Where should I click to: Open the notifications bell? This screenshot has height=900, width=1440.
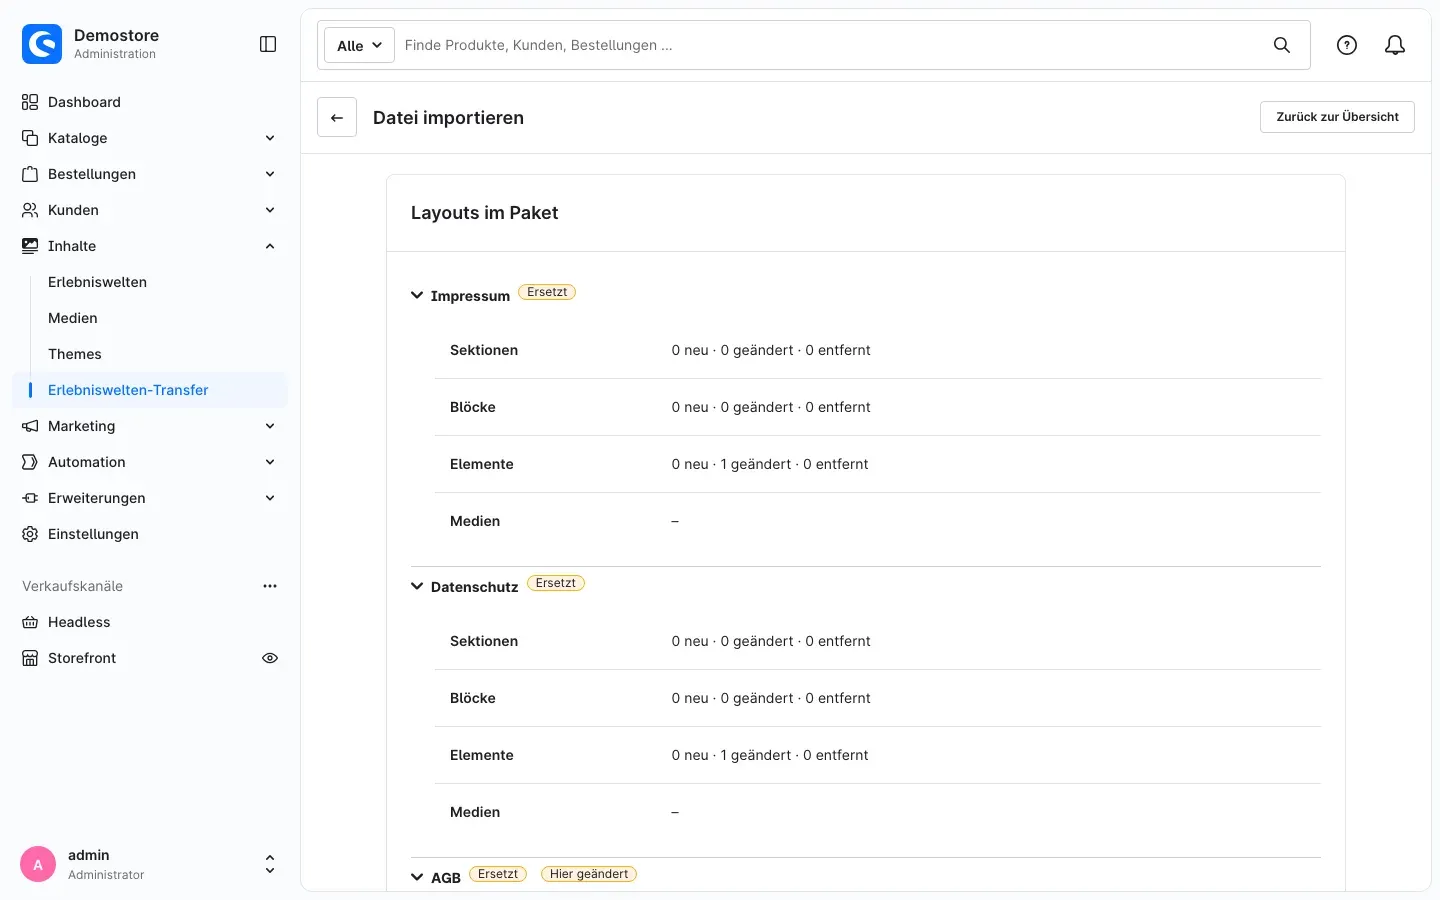pyautogui.click(x=1395, y=45)
